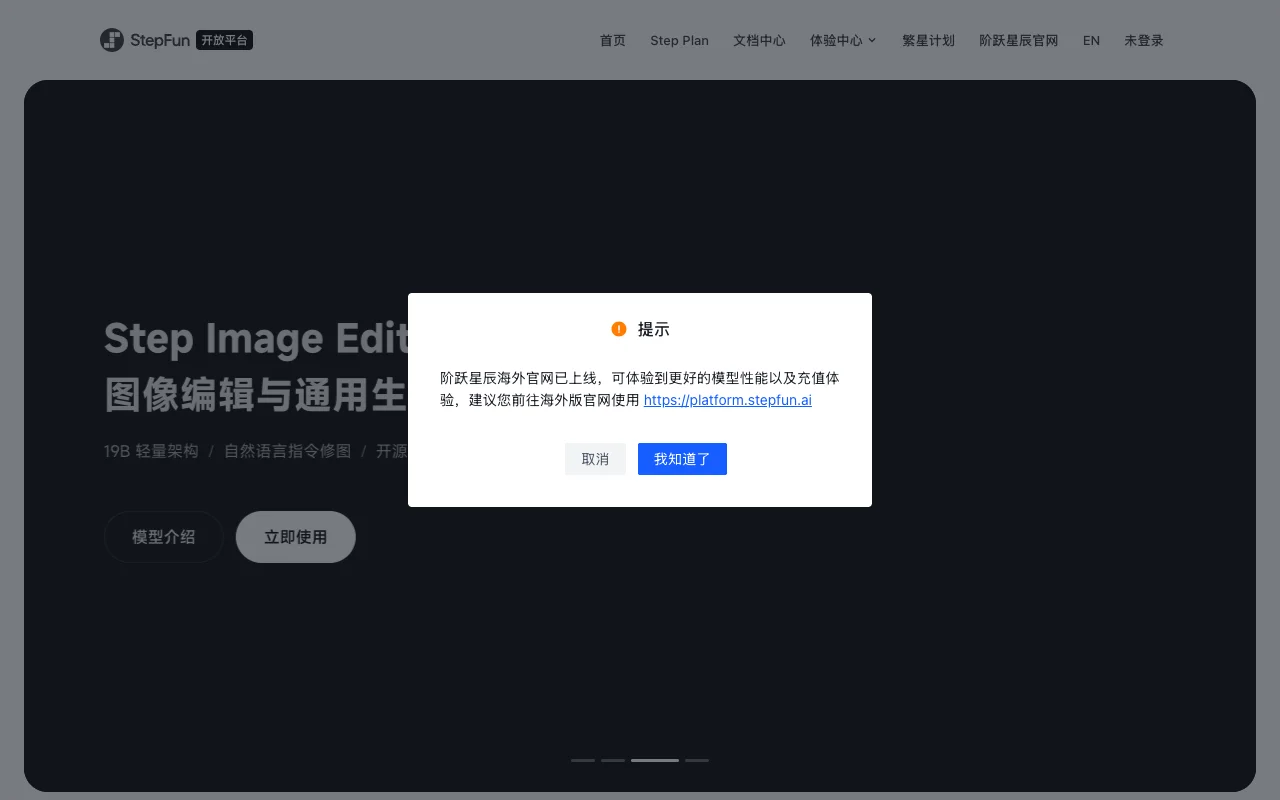The image size is (1280, 800).
Task: Click the 立即使用 button
Action: click(x=296, y=537)
